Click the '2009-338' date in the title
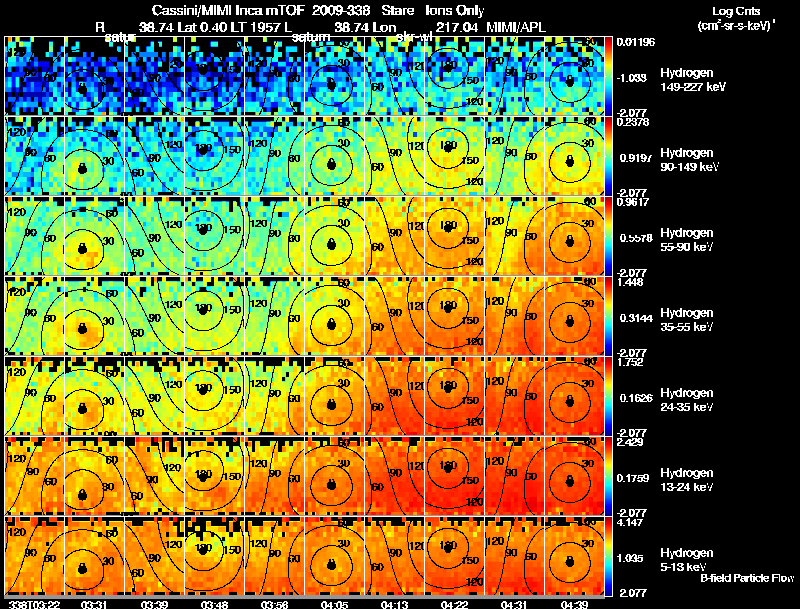The height and width of the screenshot is (609, 800). tap(340, 10)
